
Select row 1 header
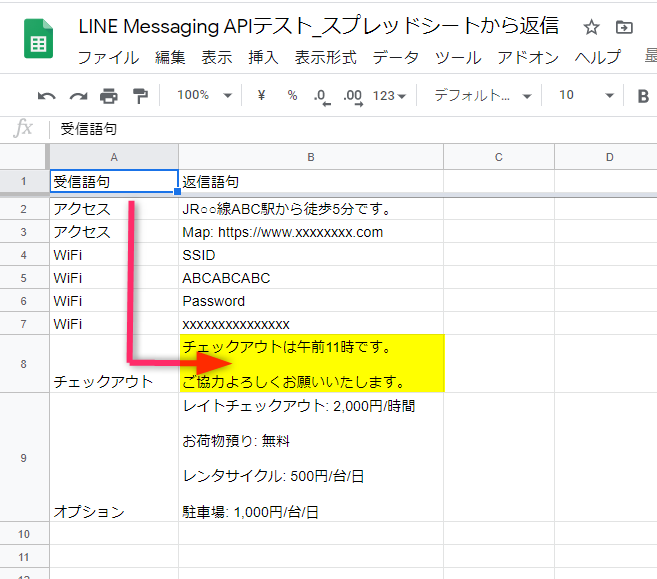click(23, 181)
